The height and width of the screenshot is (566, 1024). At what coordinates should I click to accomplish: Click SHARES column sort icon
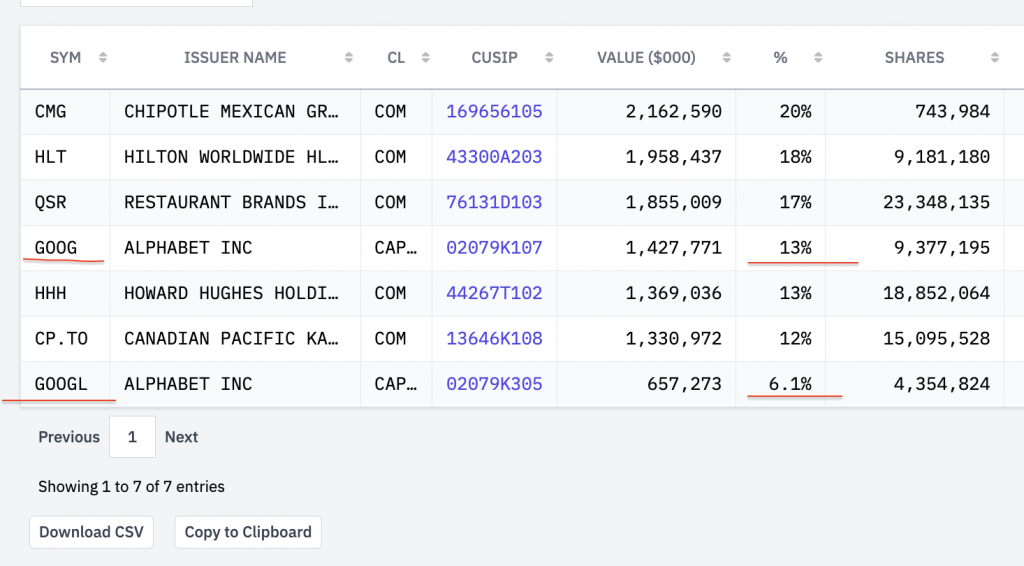click(995, 58)
